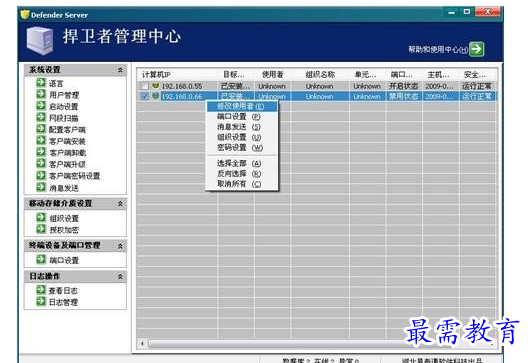Click the green arrow icon beside 查看日志
528x363 pixels.
pyautogui.click(x=41, y=290)
